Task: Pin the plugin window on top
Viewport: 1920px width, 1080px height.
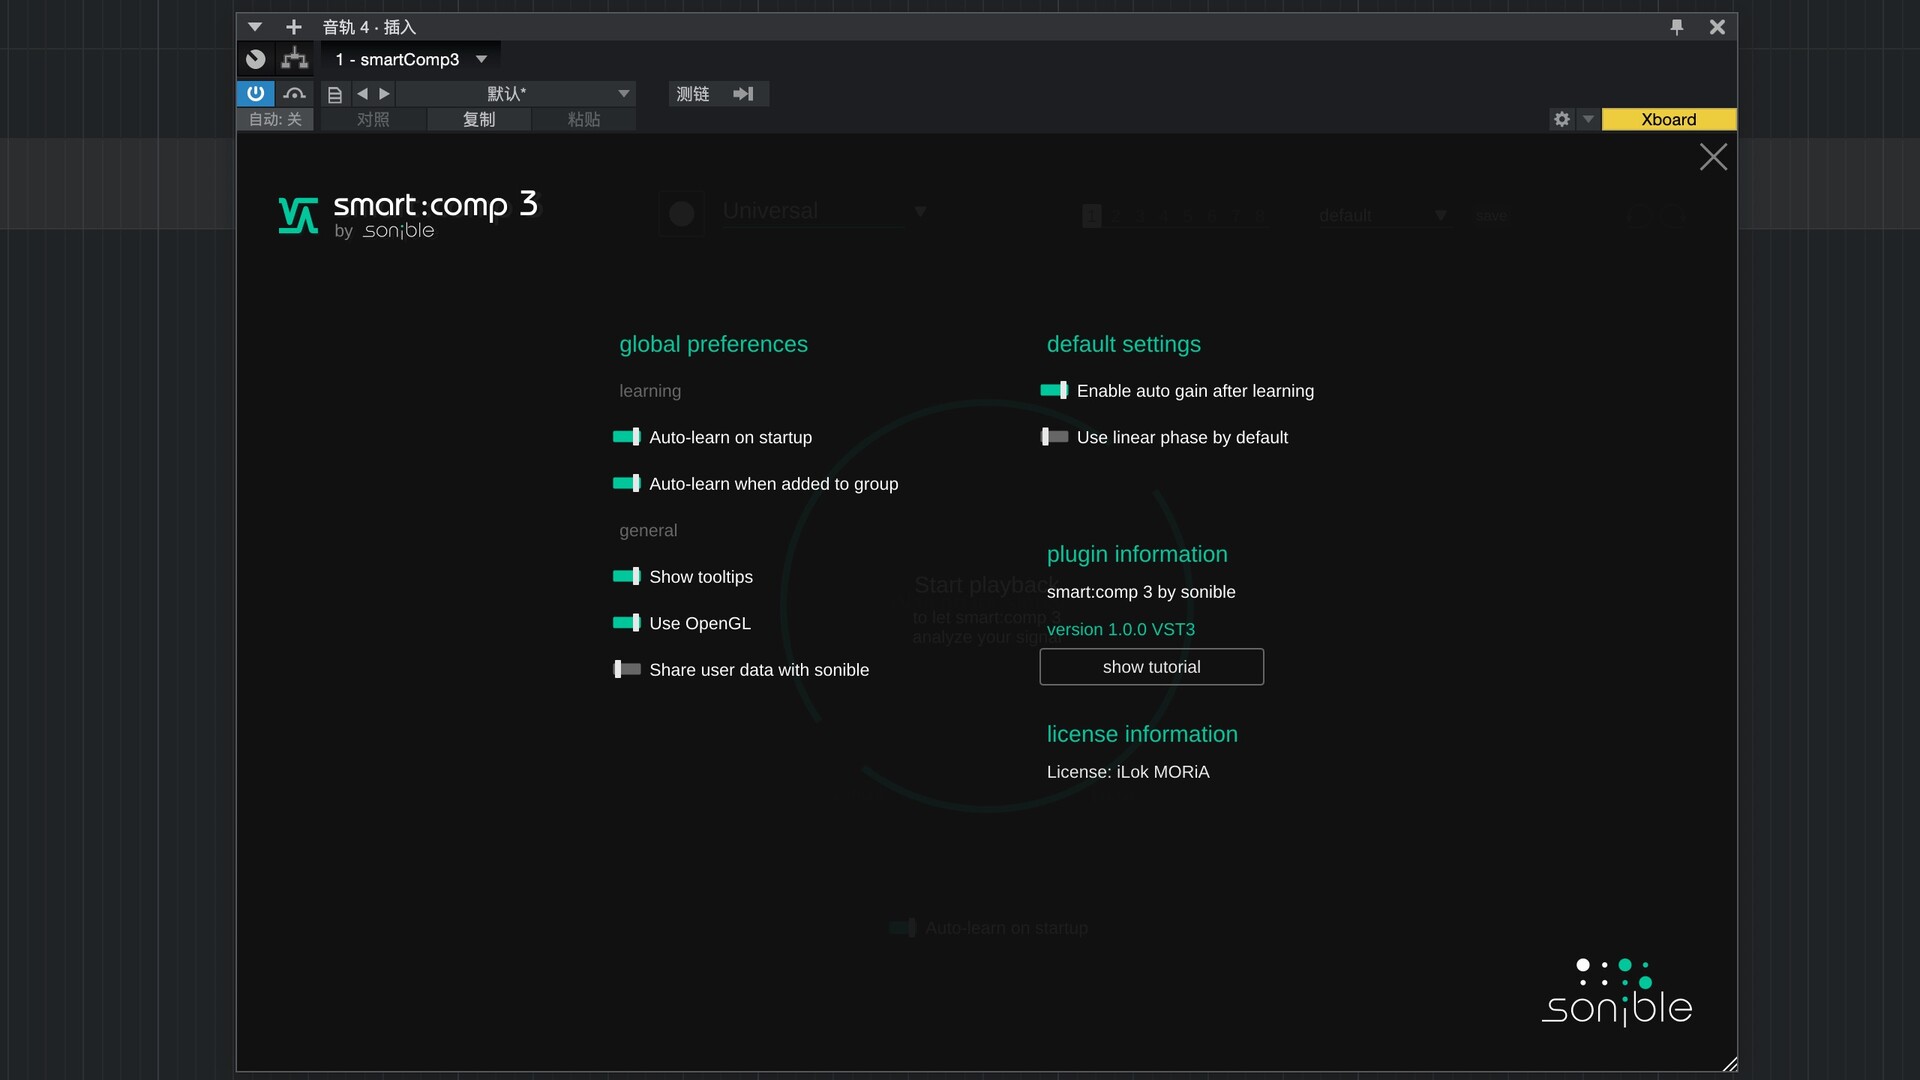Action: click(x=1677, y=27)
